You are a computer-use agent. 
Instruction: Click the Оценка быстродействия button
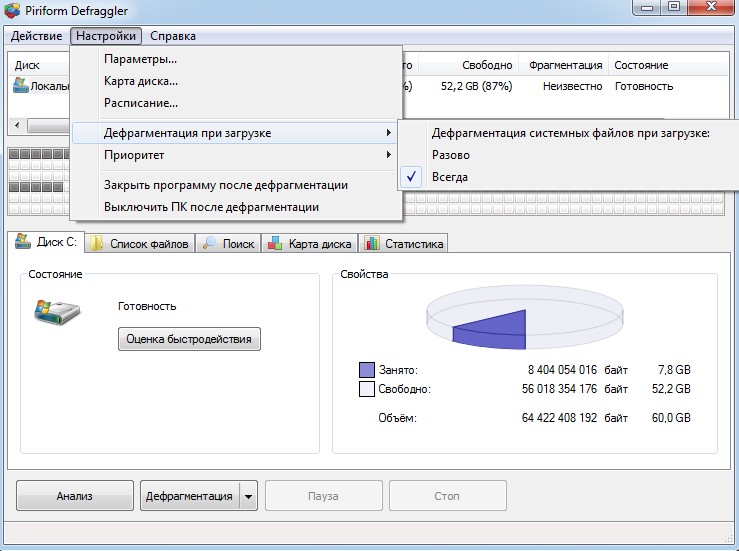click(189, 339)
